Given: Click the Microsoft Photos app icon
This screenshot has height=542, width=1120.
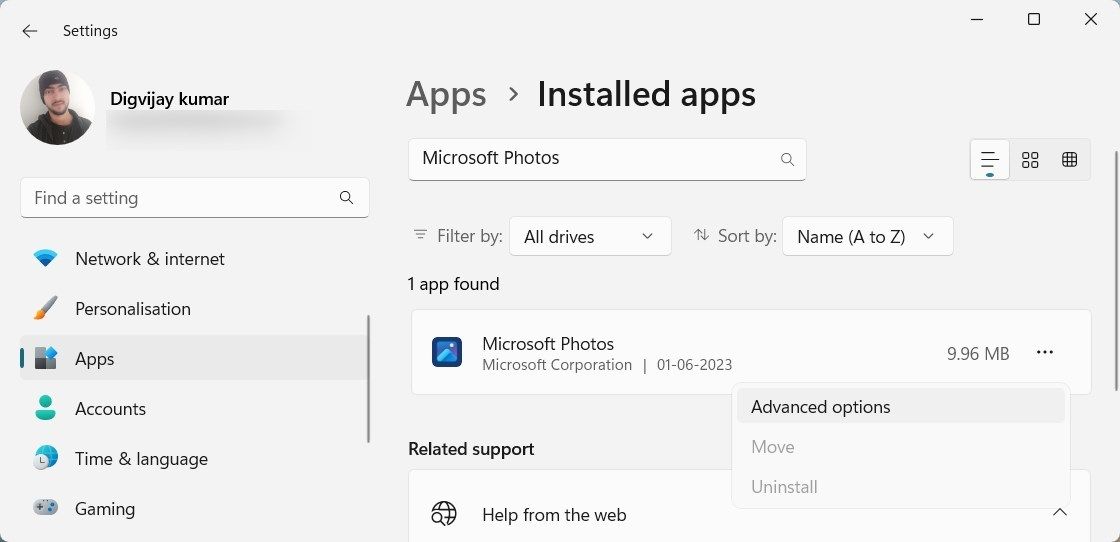Looking at the screenshot, I should click(x=447, y=352).
